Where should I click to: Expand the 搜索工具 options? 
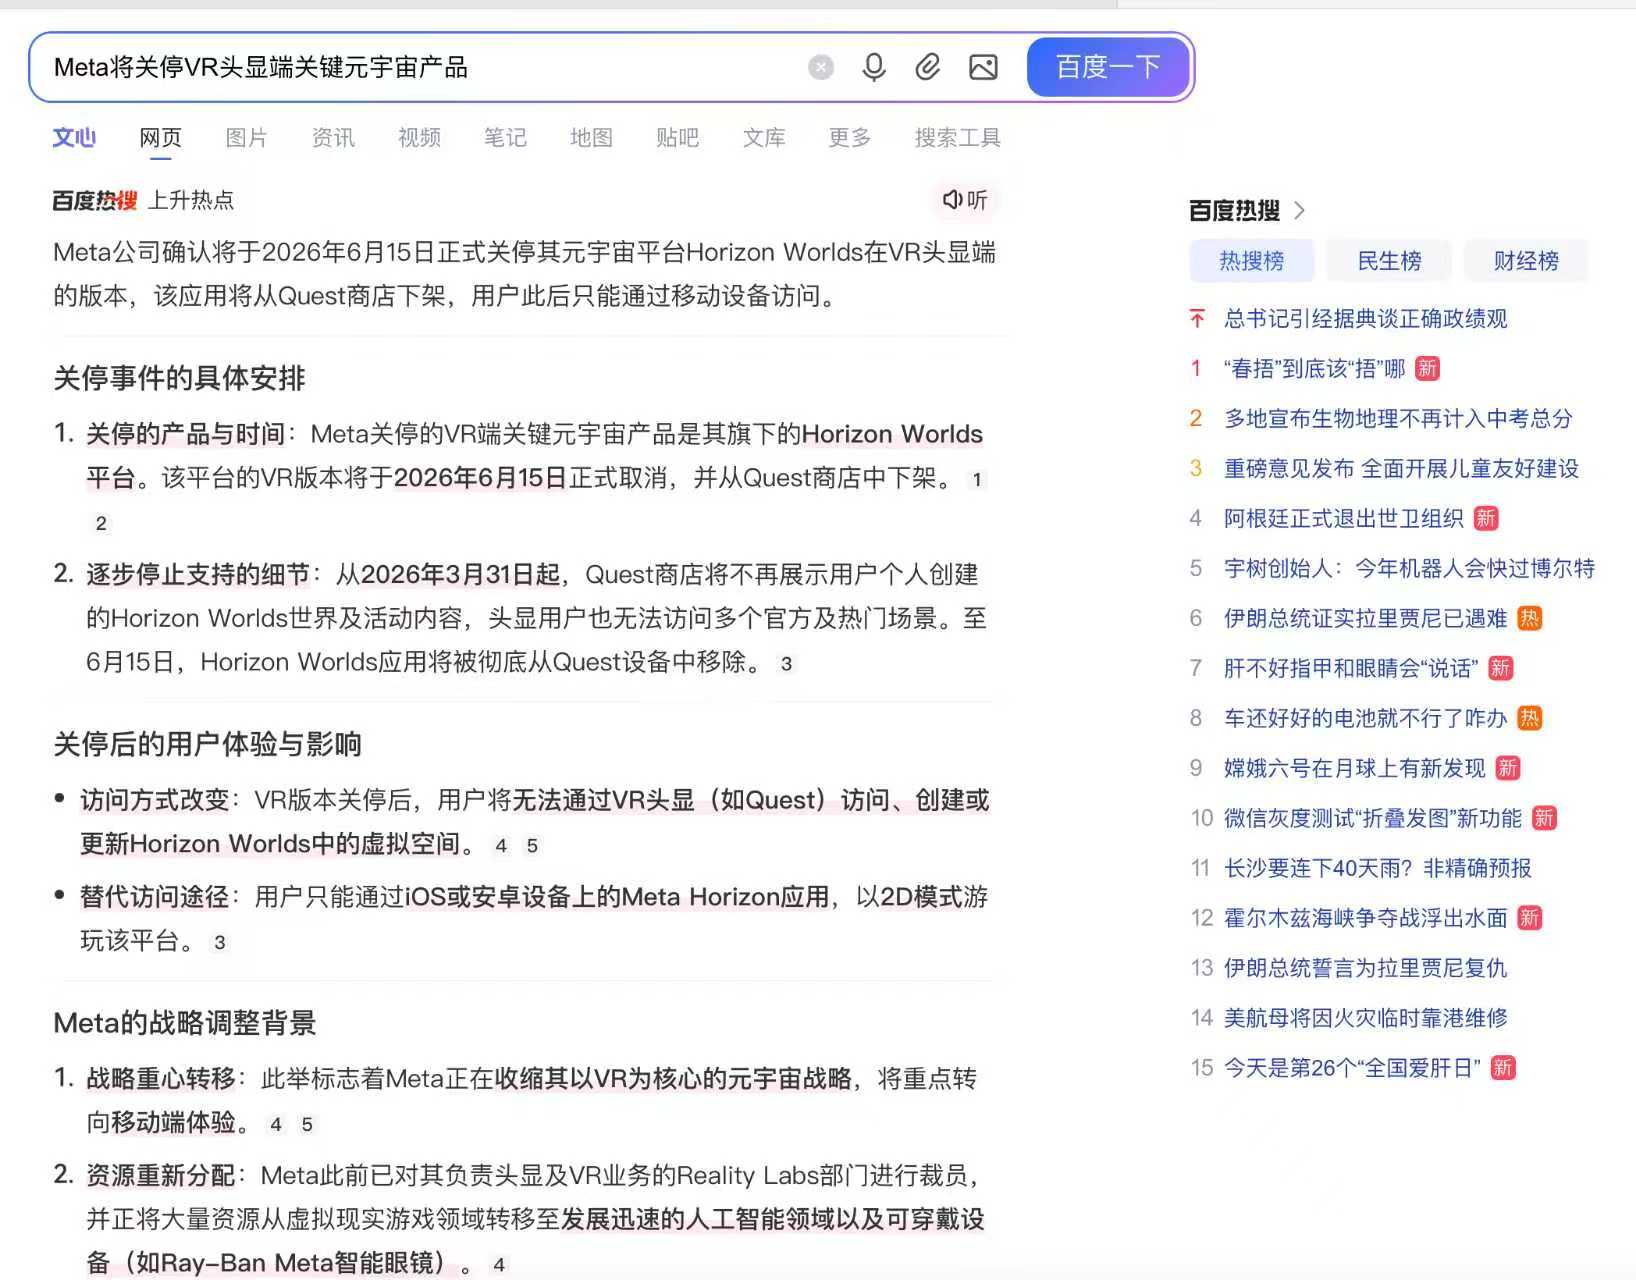957,138
